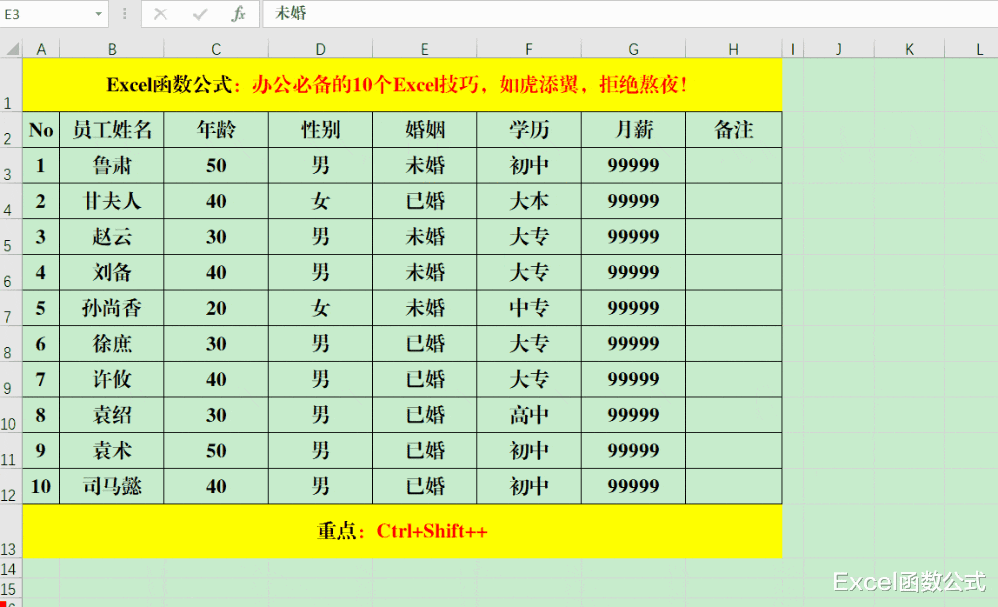This screenshot has width=998, height=607.
Task: Click the cell containing 鲁肃
Action: pyautogui.click(x=111, y=165)
